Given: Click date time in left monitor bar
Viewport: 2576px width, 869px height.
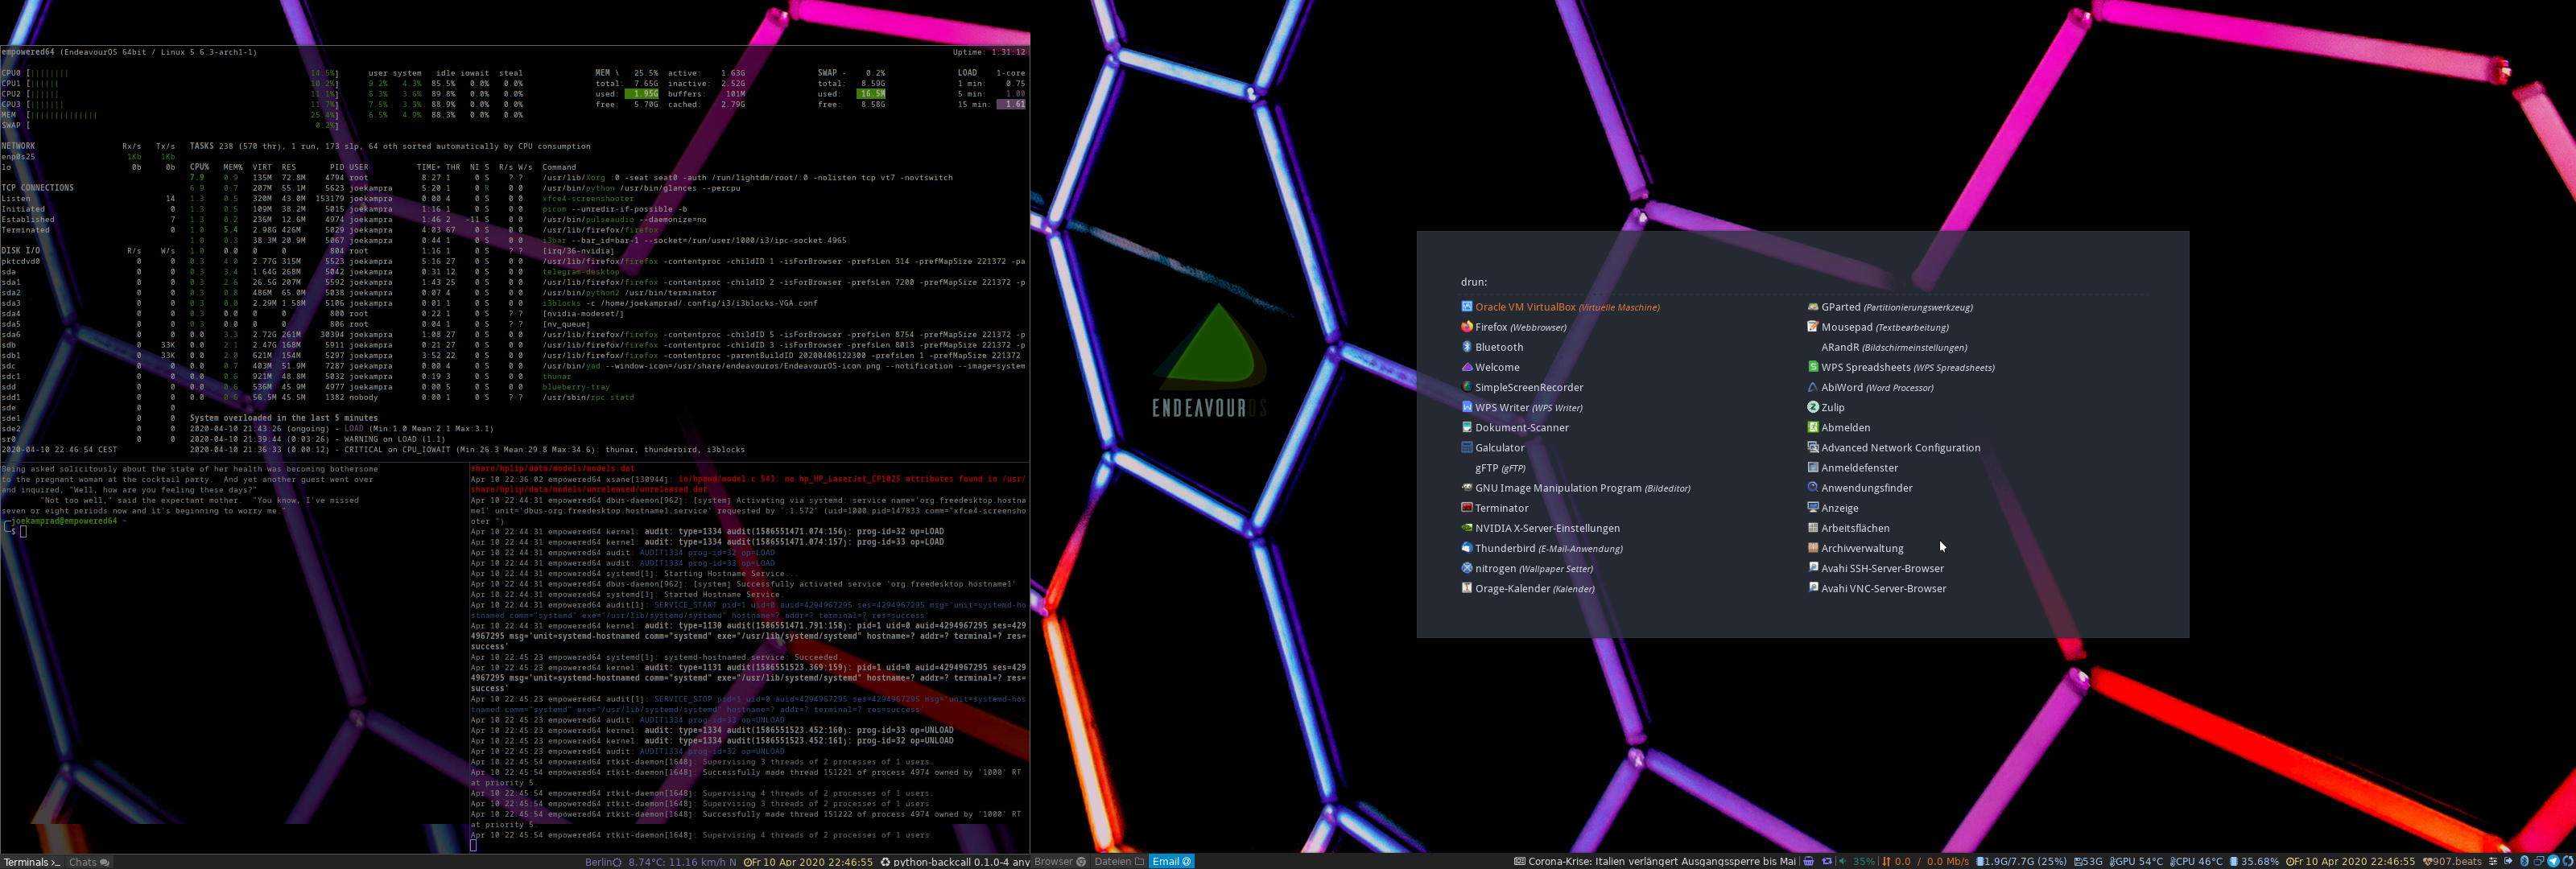Looking at the screenshot, I should [x=808, y=862].
